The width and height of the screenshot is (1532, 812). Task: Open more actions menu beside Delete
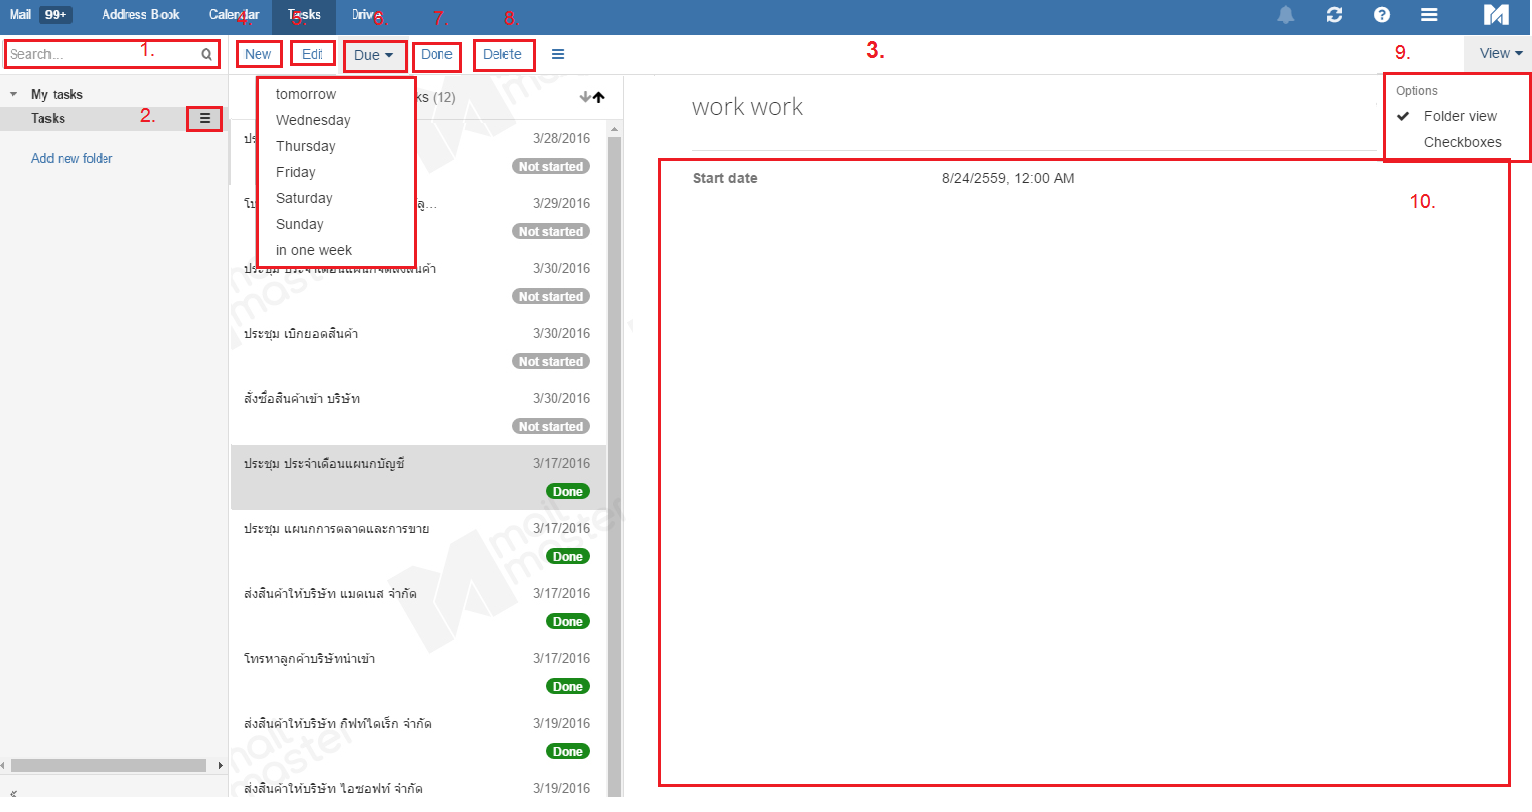pyautogui.click(x=558, y=54)
